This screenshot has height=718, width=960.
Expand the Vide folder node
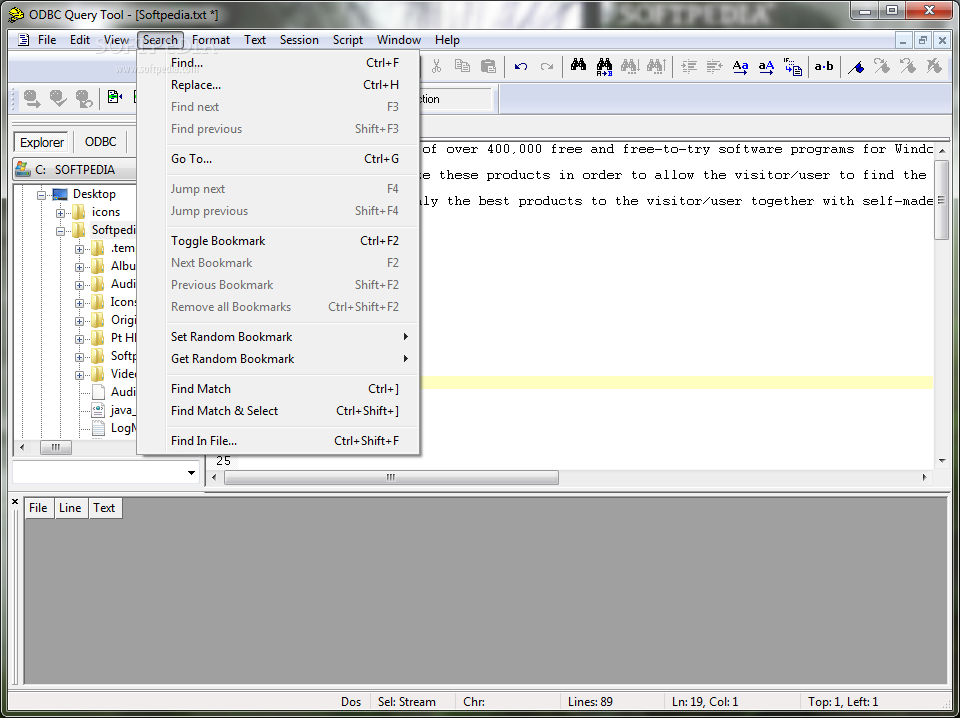pyautogui.click(x=79, y=375)
